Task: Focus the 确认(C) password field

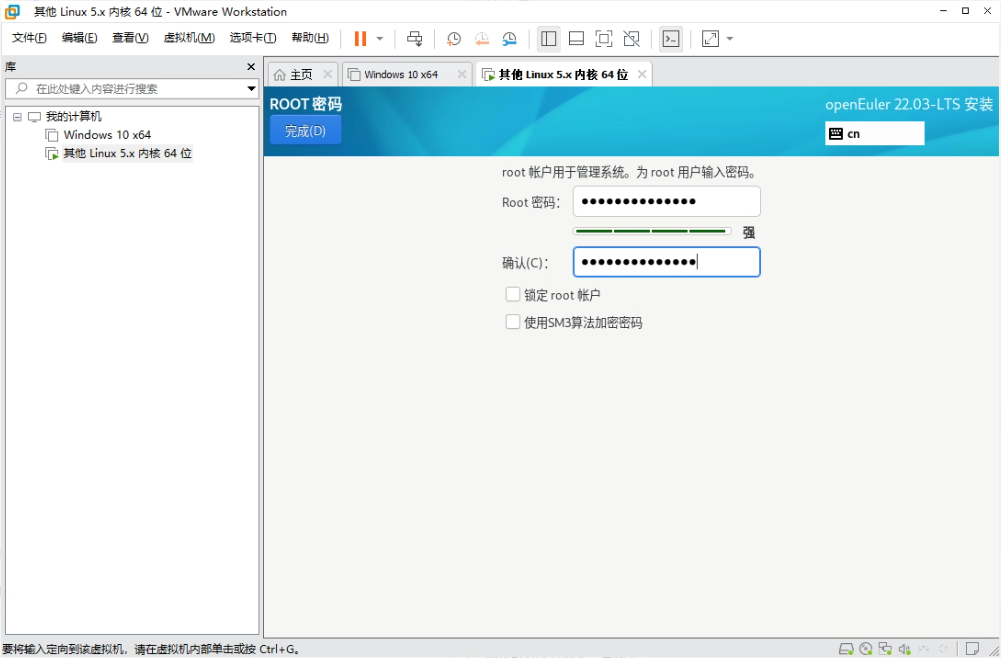Action: click(666, 262)
